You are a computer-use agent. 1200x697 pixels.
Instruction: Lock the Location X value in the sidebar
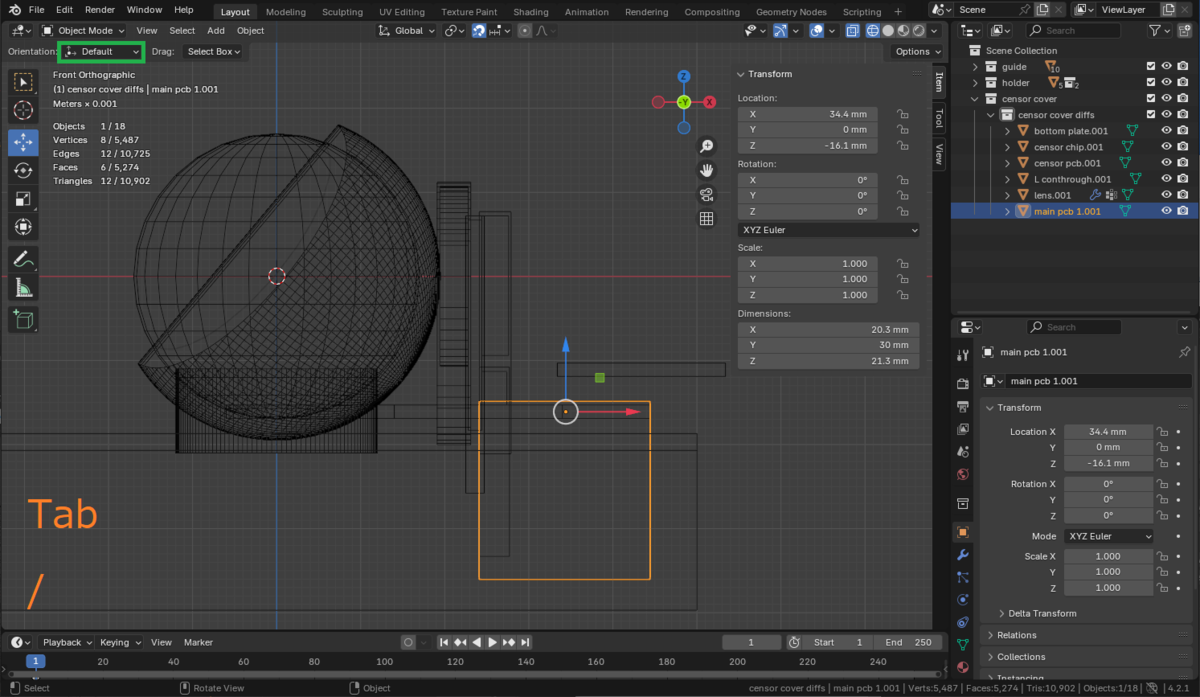(x=902, y=115)
